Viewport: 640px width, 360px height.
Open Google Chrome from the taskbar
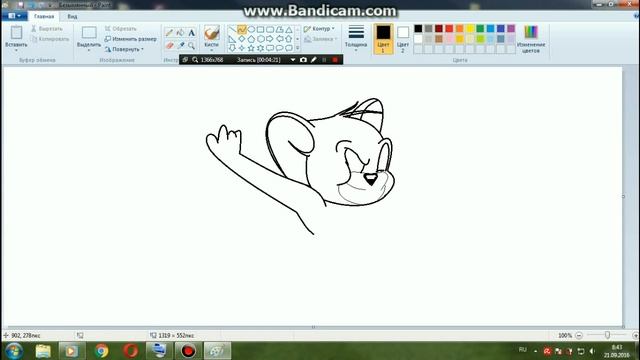[101, 351]
